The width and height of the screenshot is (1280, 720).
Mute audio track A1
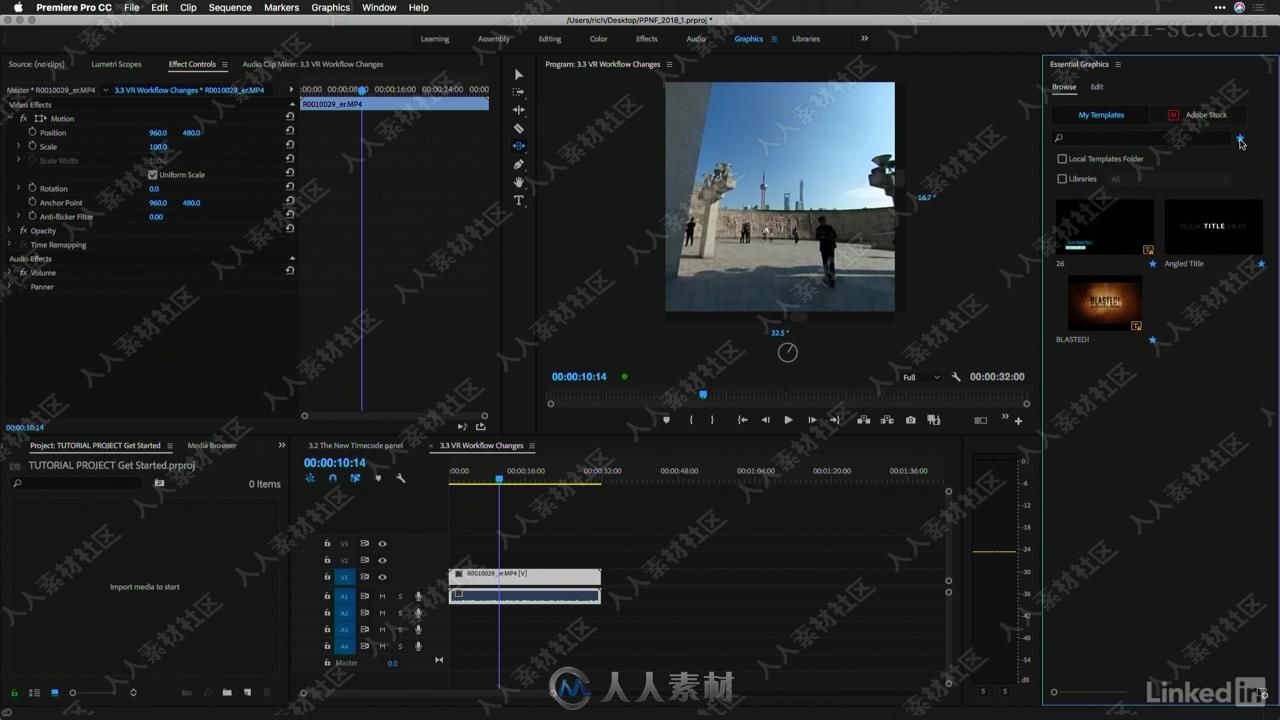click(382, 596)
